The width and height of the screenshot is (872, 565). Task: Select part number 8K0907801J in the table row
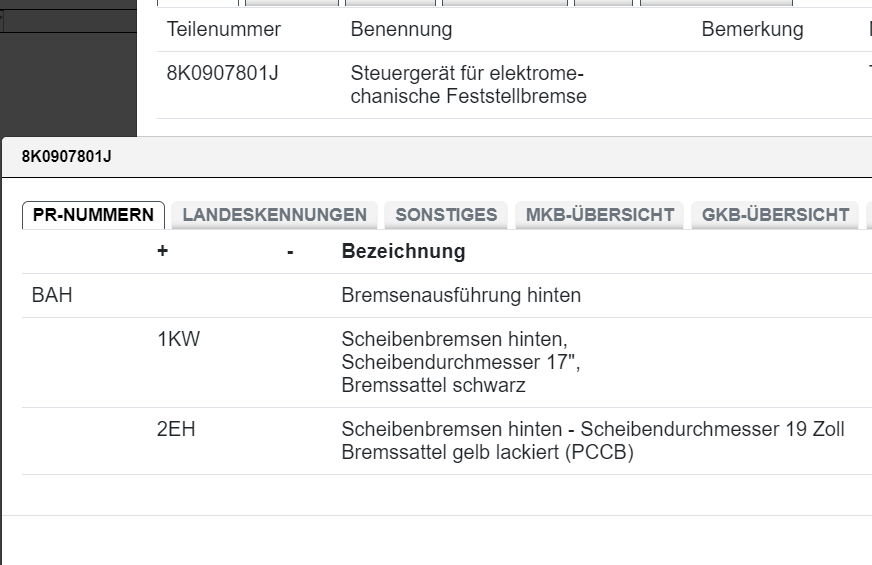coord(223,74)
